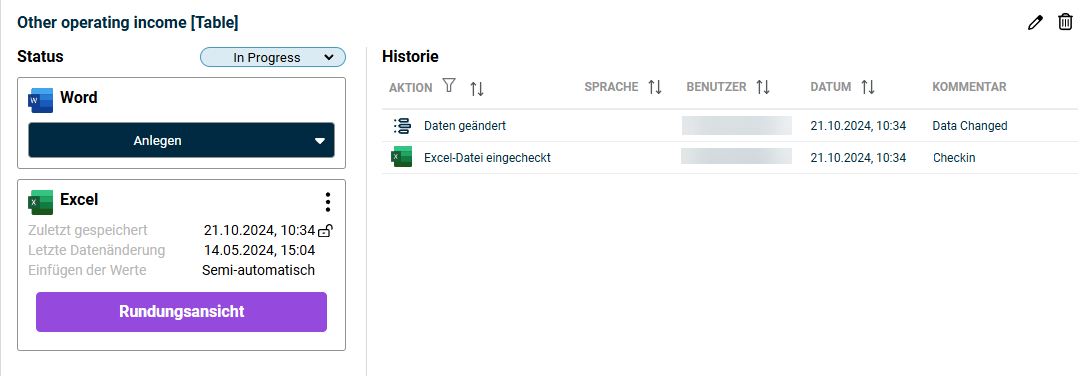Click the Zuletzt gespeichert label
This screenshot has width=1089, height=376.
88,230
